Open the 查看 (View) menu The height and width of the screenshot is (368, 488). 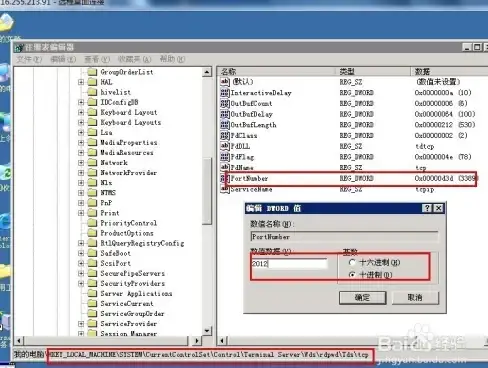point(97,59)
